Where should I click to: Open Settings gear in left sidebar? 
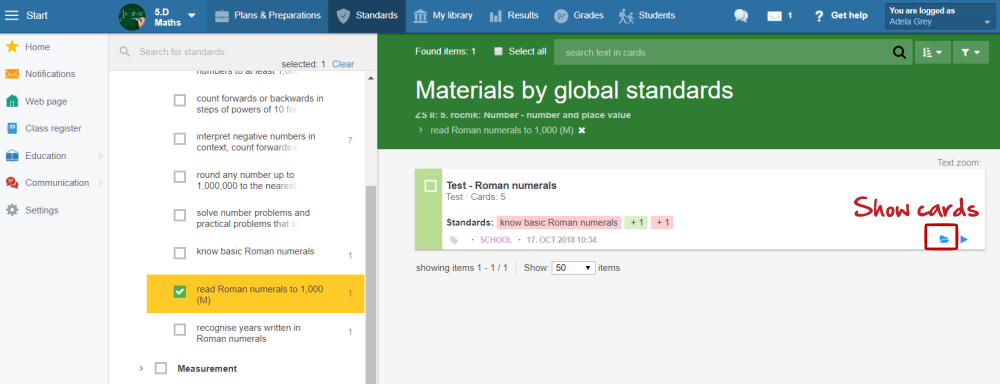click(12, 210)
